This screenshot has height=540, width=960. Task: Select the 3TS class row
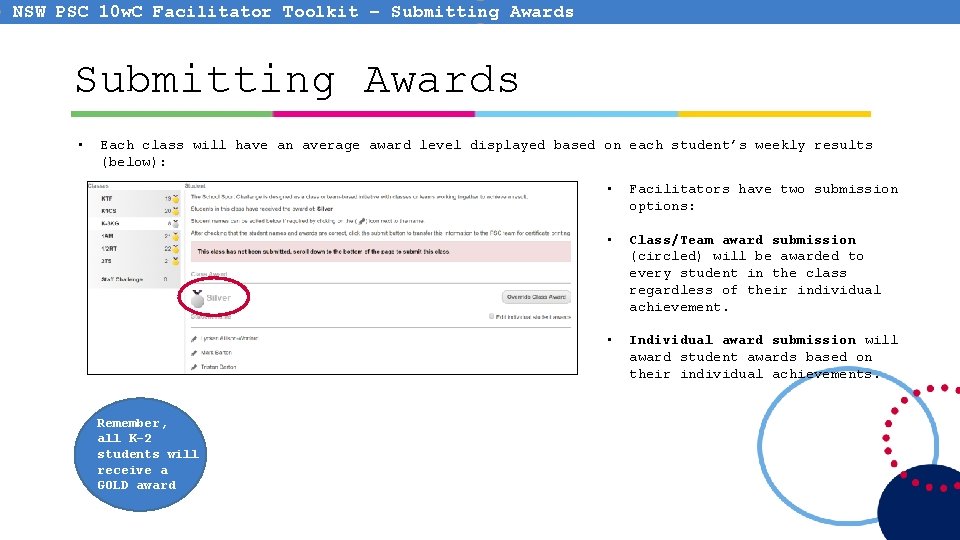click(x=136, y=261)
